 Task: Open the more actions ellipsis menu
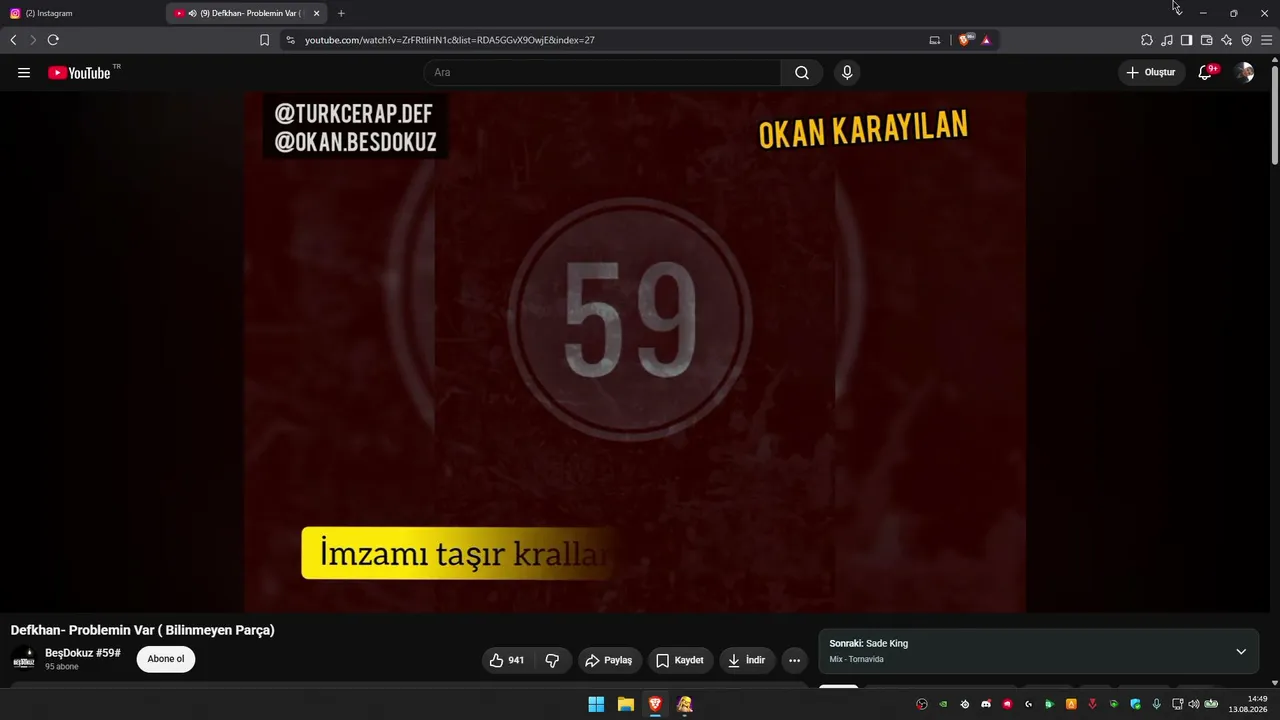(794, 660)
